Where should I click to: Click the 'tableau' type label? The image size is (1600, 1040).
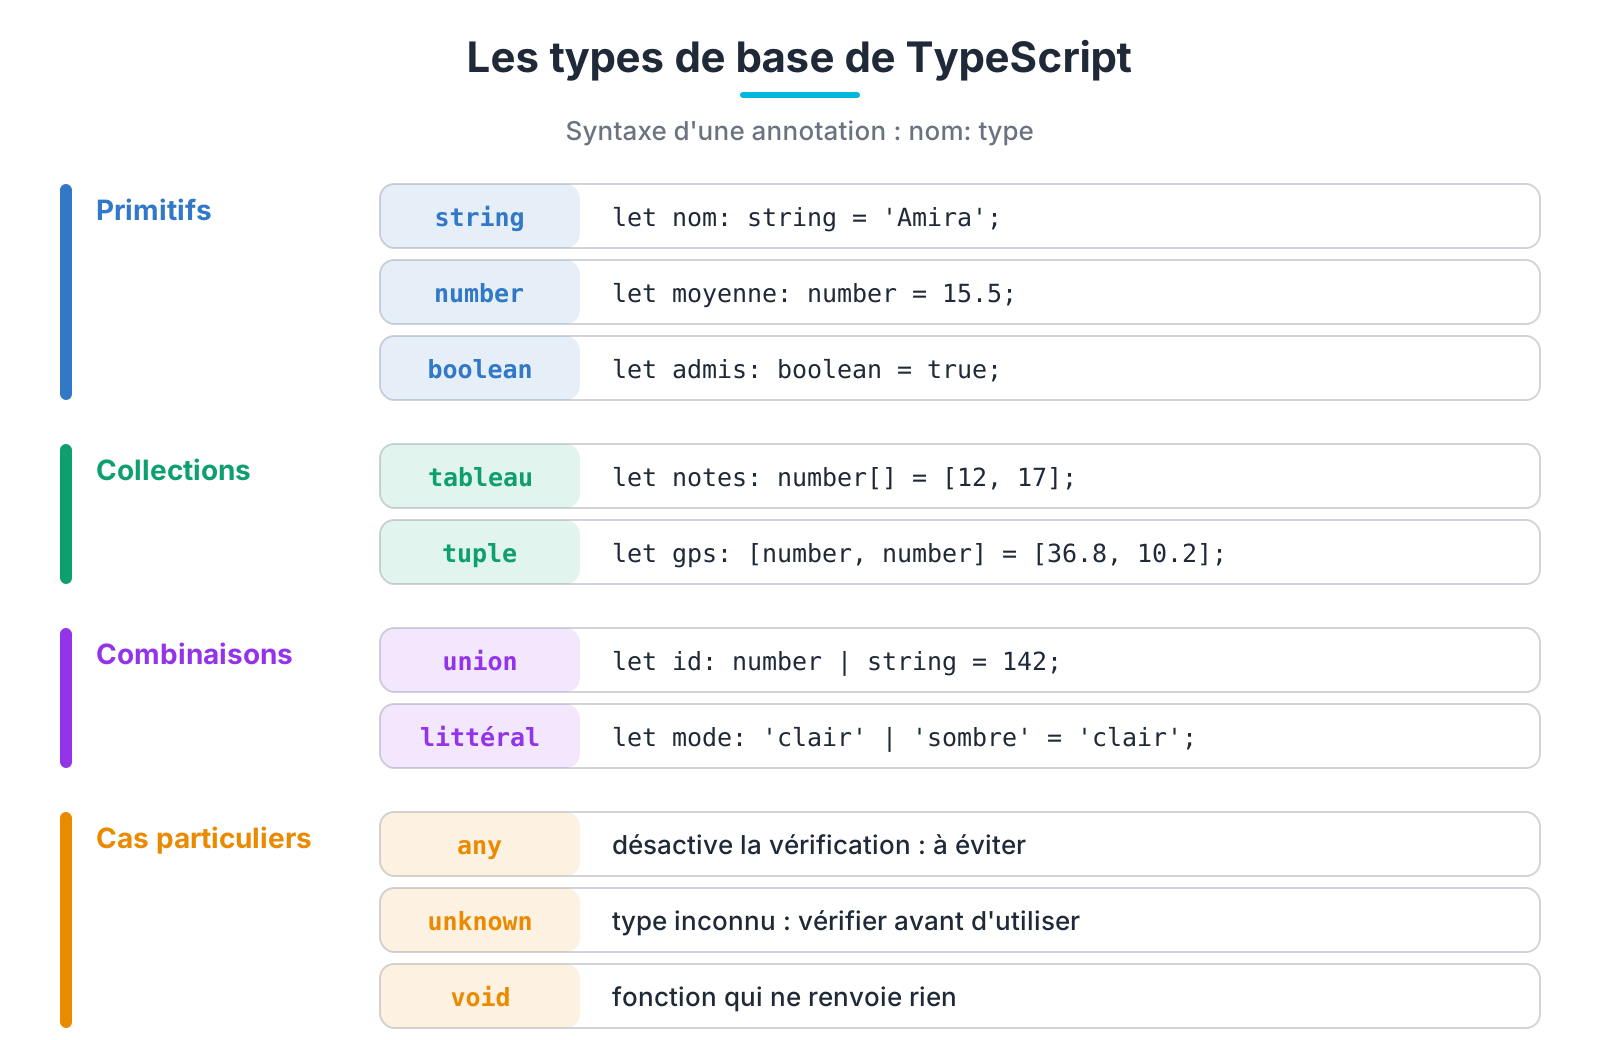click(x=480, y=476)
